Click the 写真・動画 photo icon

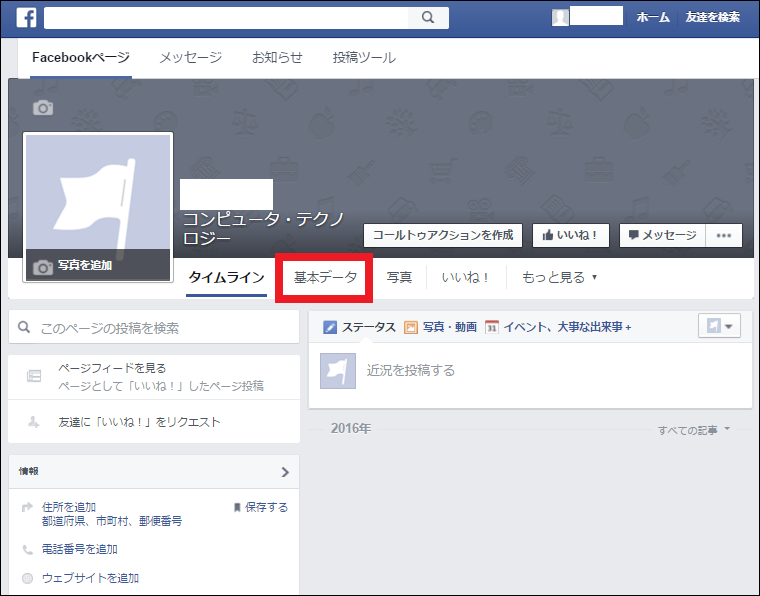pos(410,327)
